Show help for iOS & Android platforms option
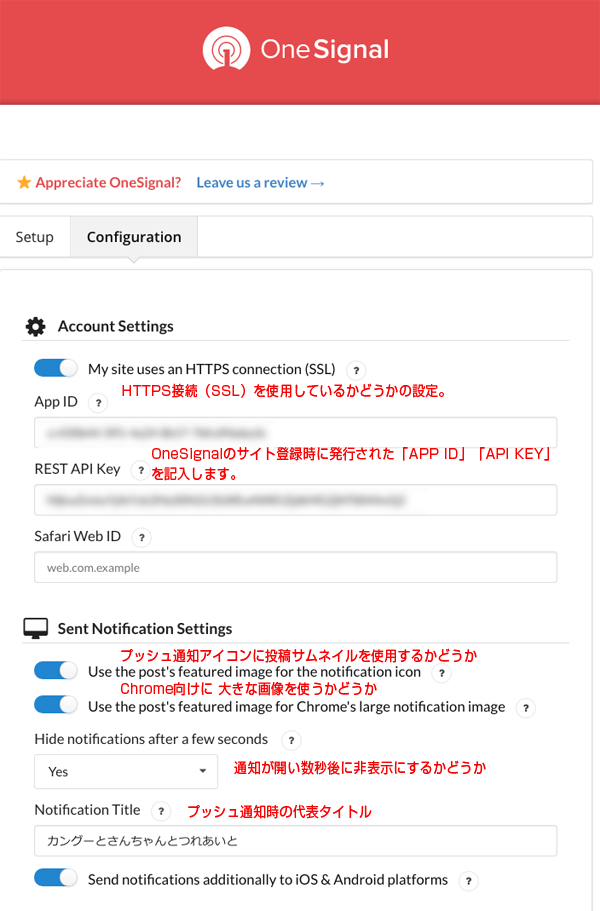Viewport: 600px width, 911px height. click(467, 881)
